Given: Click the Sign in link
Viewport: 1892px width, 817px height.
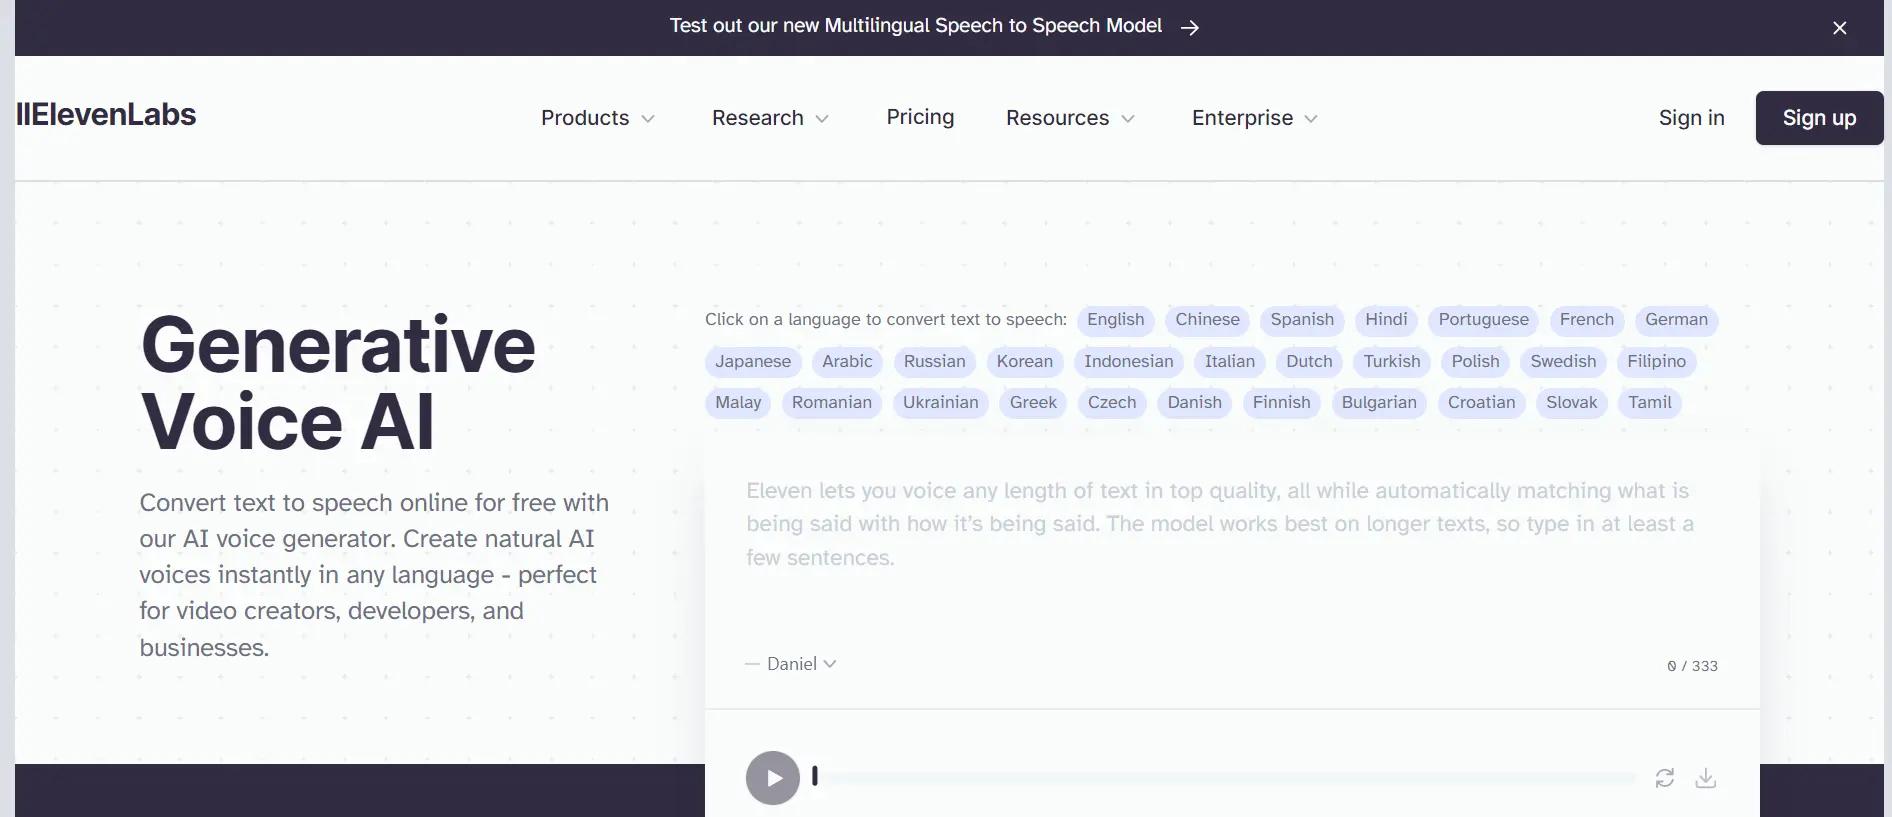Looking at the screenshot, I should point(1691,118).
